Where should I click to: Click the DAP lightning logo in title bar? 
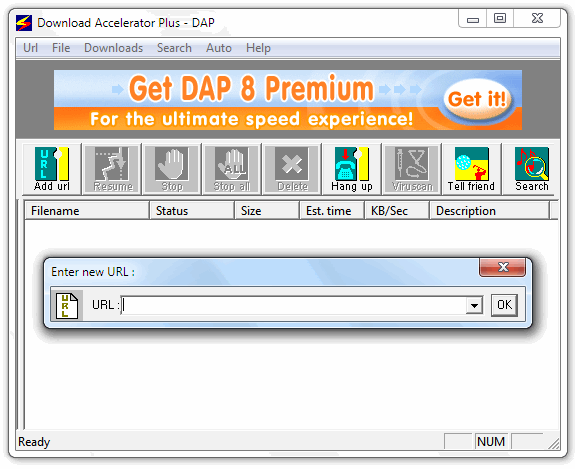pyautogui.click(x=24, y=23)
